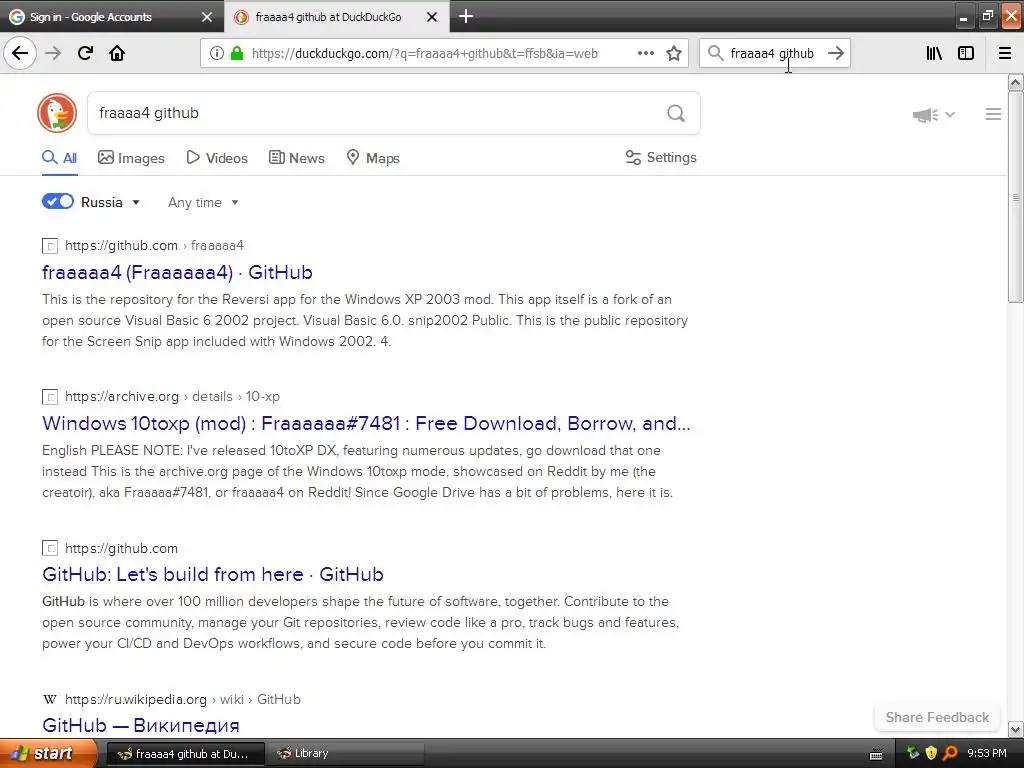Switch to Sign in - Google Accounts tab
1024x768 pixels.
111,17
